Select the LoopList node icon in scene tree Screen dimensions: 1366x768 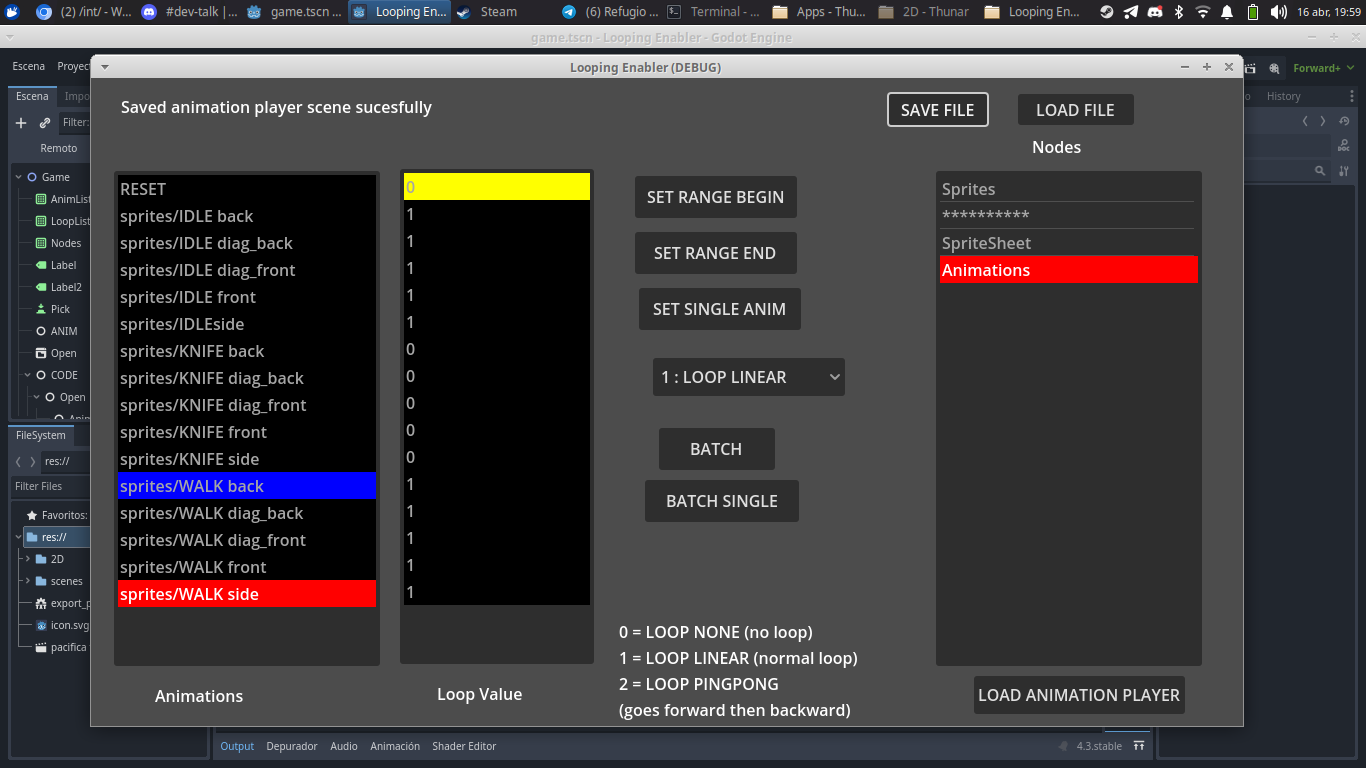click(41, 221)
